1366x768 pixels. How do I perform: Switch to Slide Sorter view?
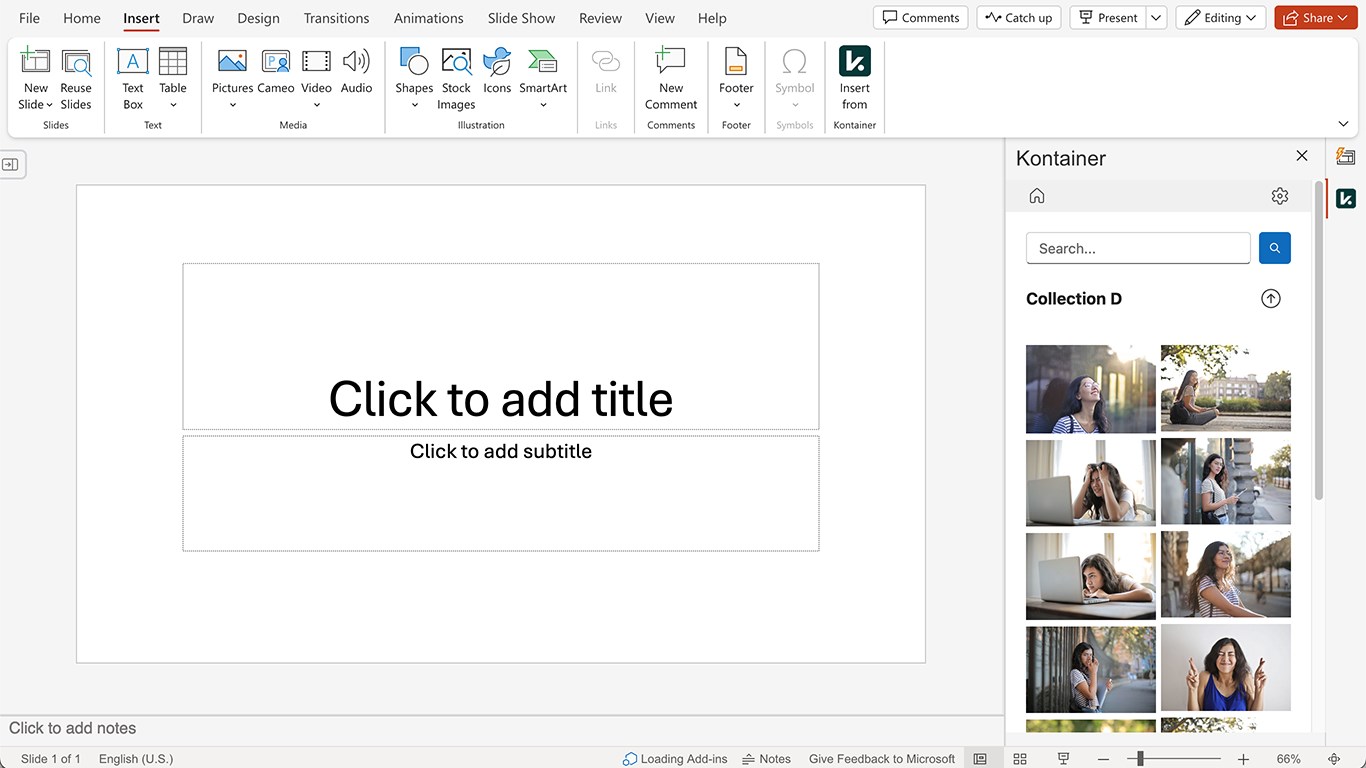tap(1020, 759)
